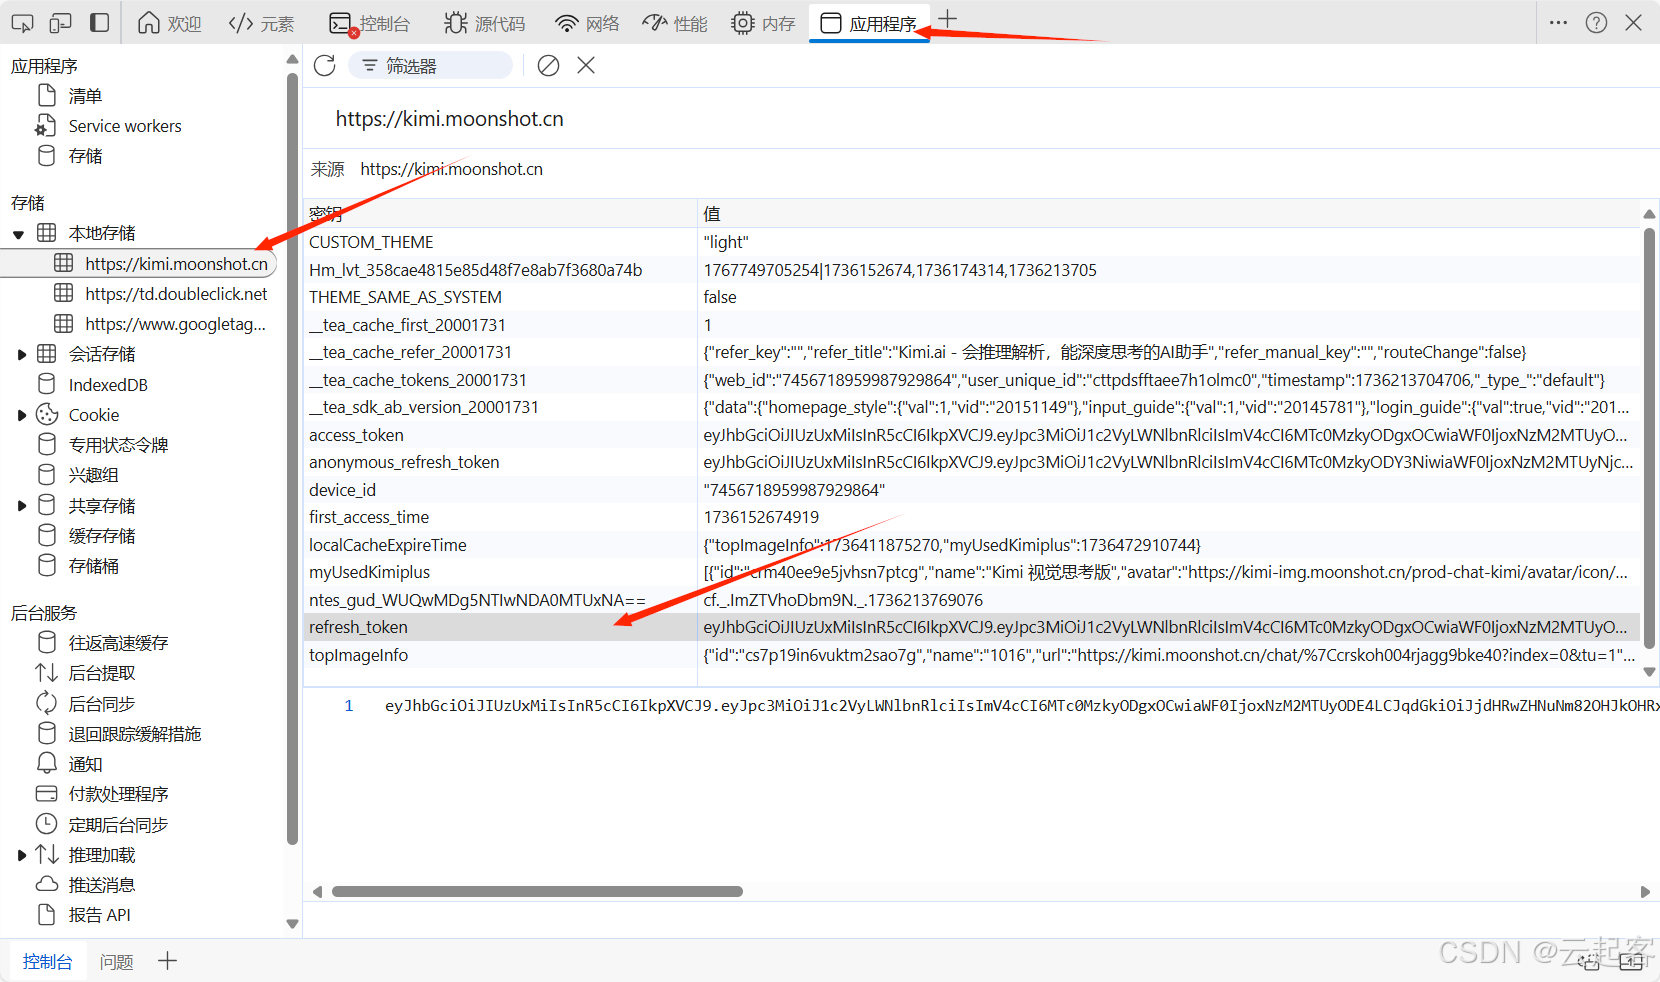The width and height of the screenshot is (1660, 982).
Task: Toggle device emulation icon
Action: pyautogui.click(x=61, y=23)
